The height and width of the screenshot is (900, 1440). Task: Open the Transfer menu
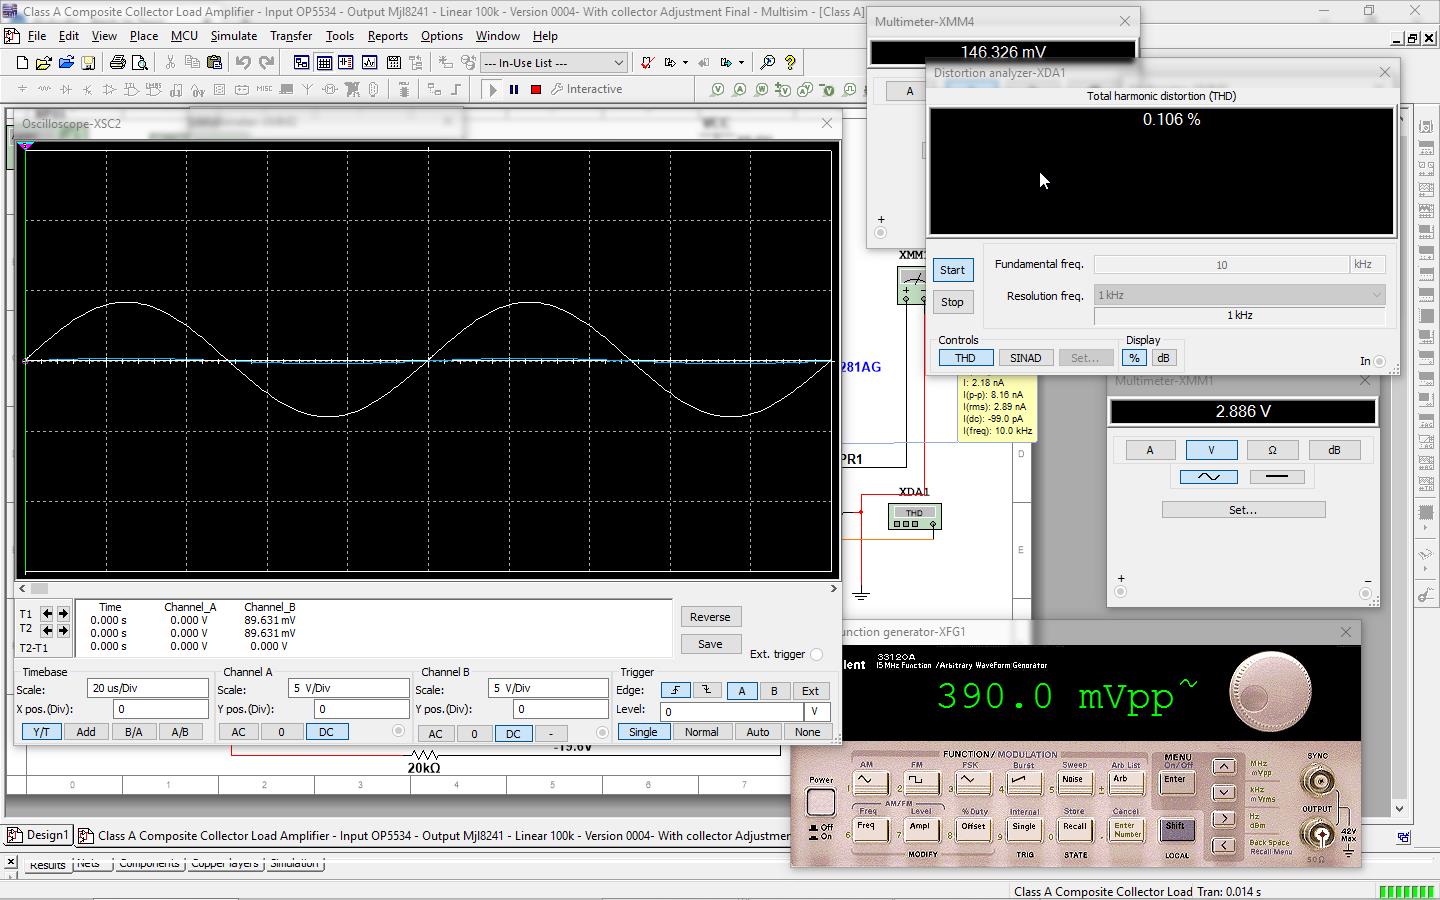coord(291,36)
